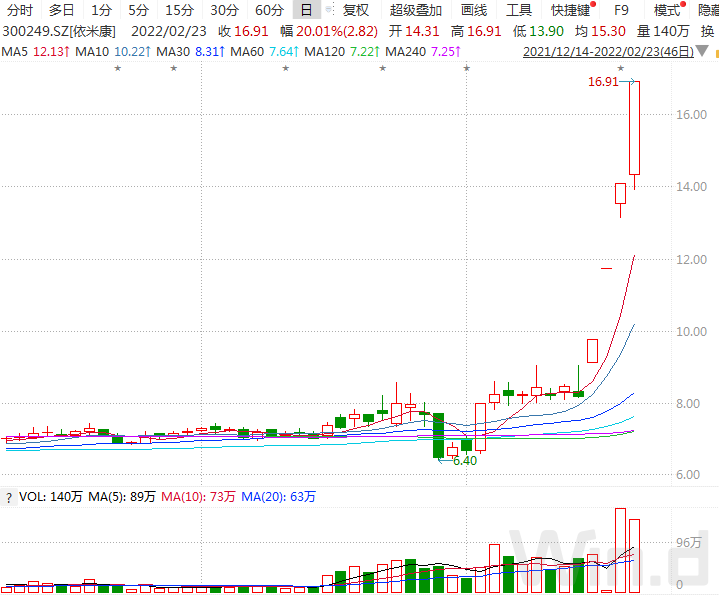Select the 30分 chart period
The image size is (719, 596).
225,10
